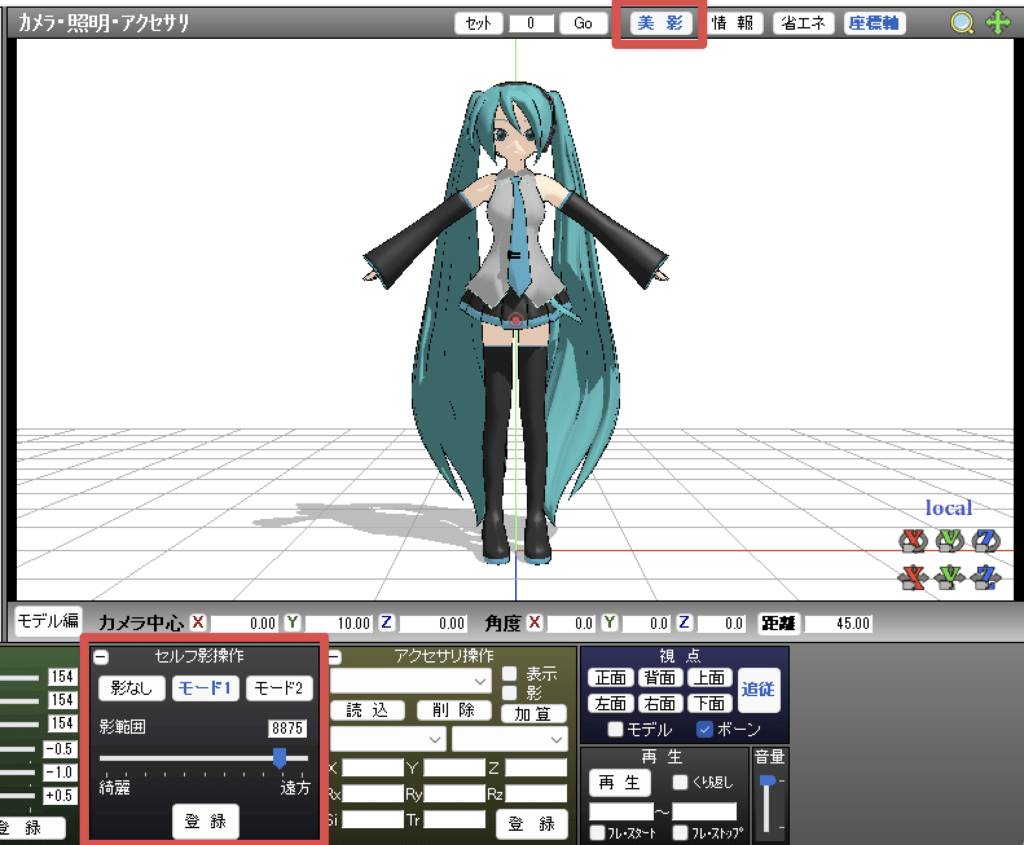Rotate around Z axis icon
1024x845 pixels.
click(x=986, y=541)
